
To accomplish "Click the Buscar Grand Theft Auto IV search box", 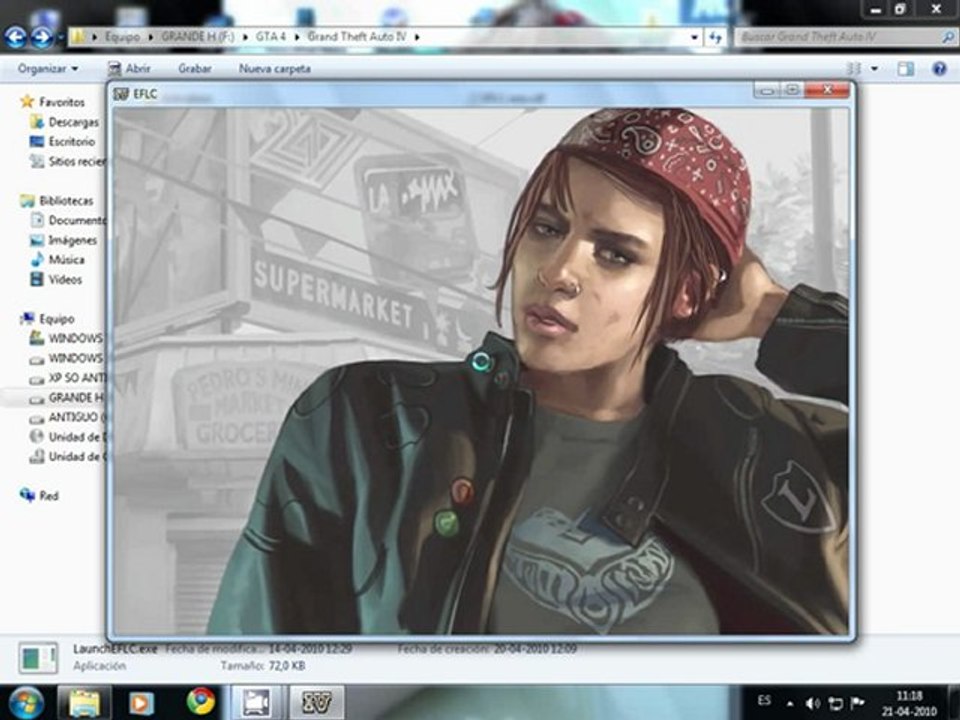I will (838, 37).
